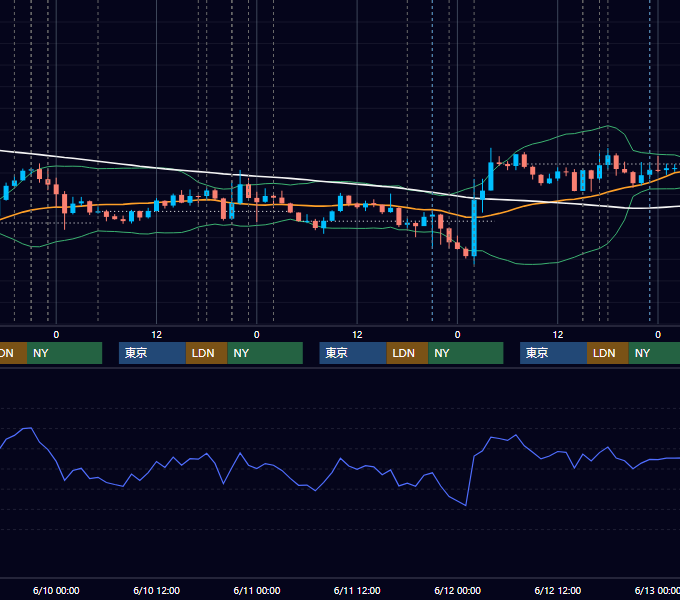Click the 6/11 12:00 date label

point(357,590)
